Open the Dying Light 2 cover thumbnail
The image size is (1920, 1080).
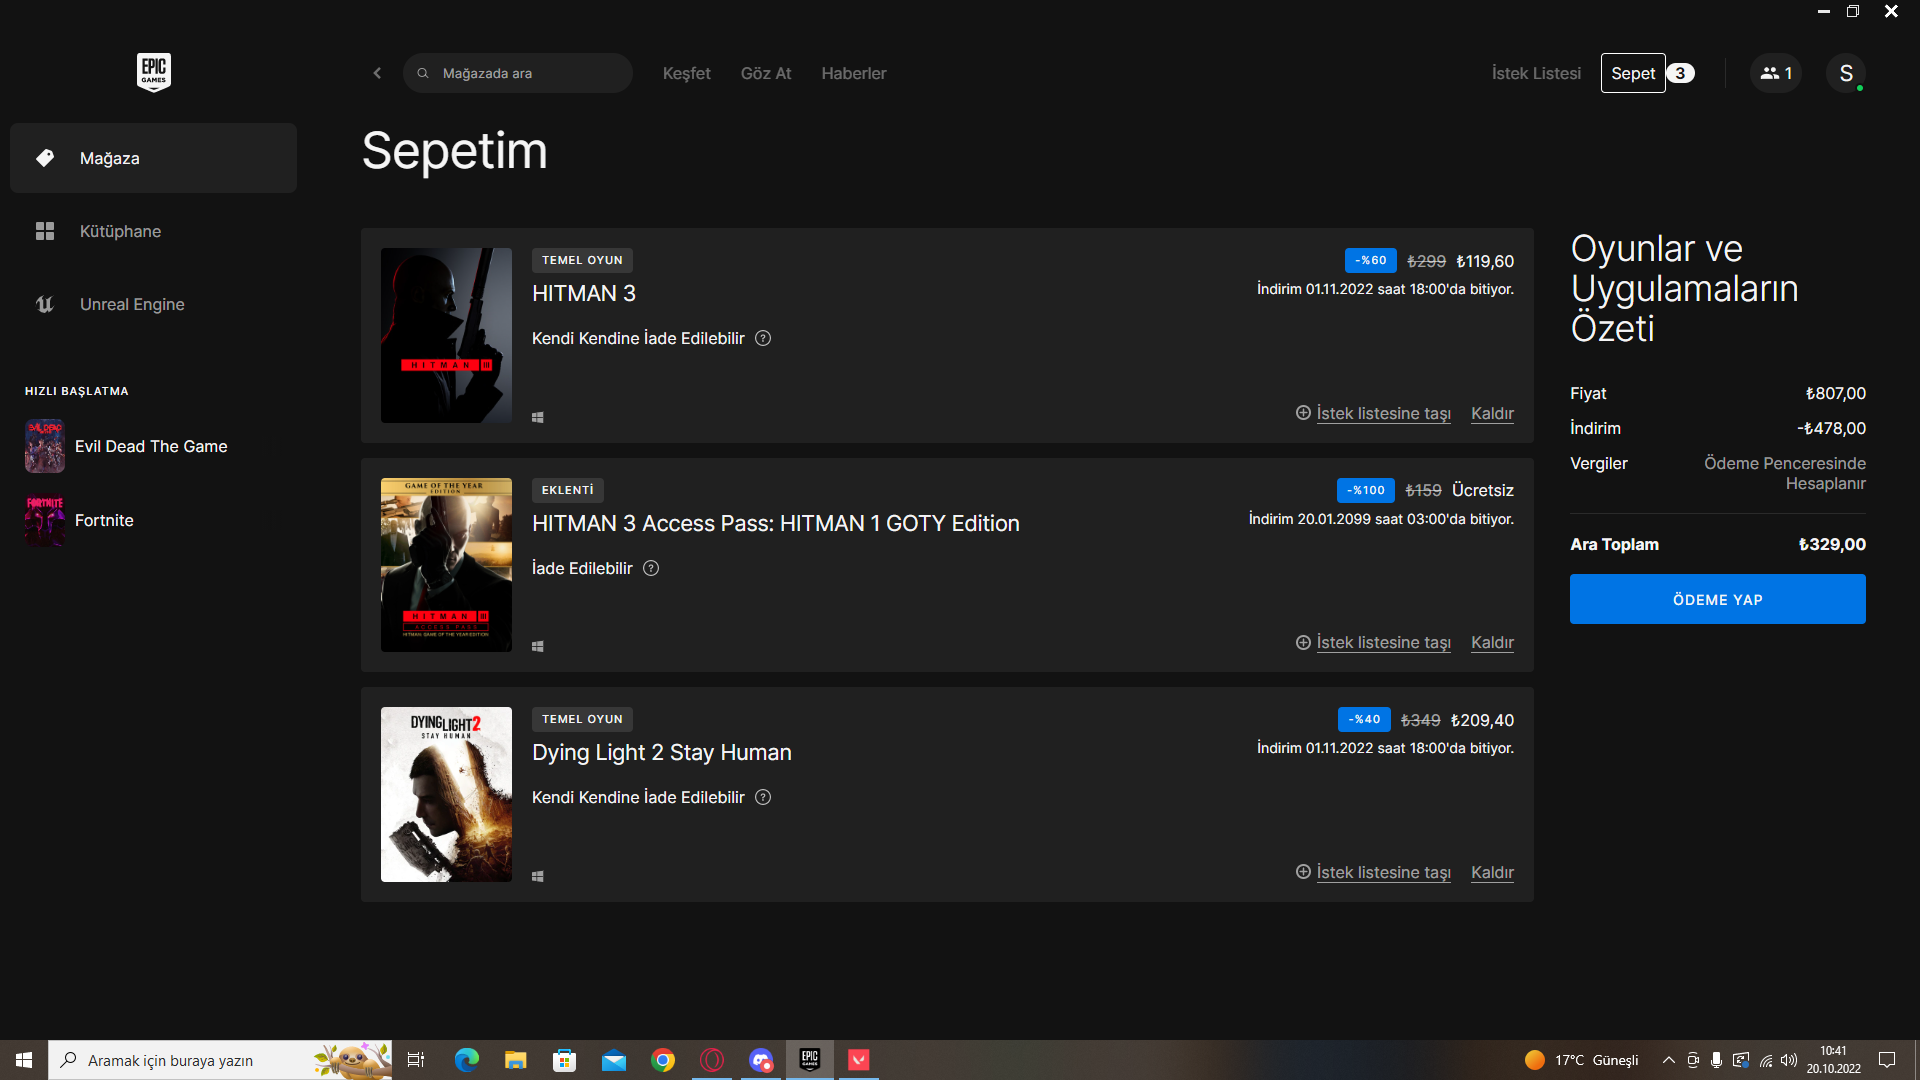tap(446, 794)
